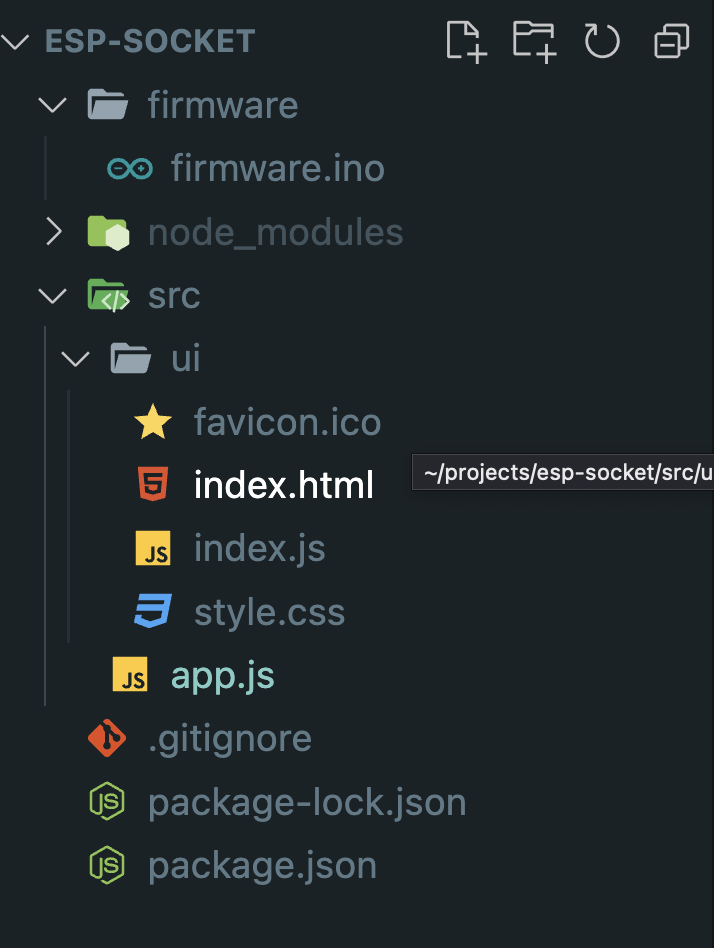Click the star icon beside favicon.ico
Viewport: 714px width, 948px height.
point(153,422)
